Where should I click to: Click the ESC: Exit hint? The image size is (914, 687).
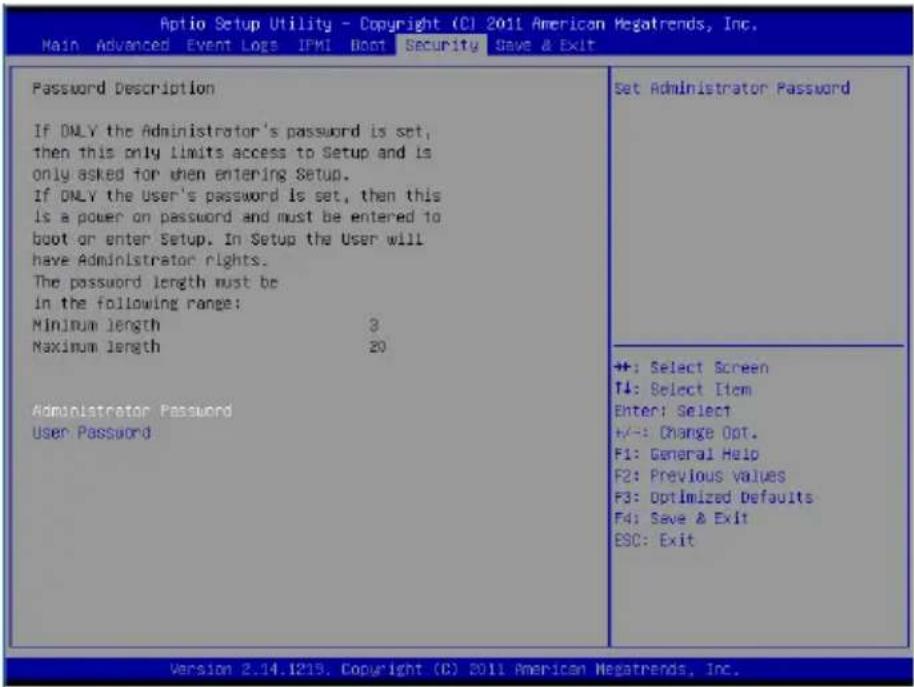(654, 540)
